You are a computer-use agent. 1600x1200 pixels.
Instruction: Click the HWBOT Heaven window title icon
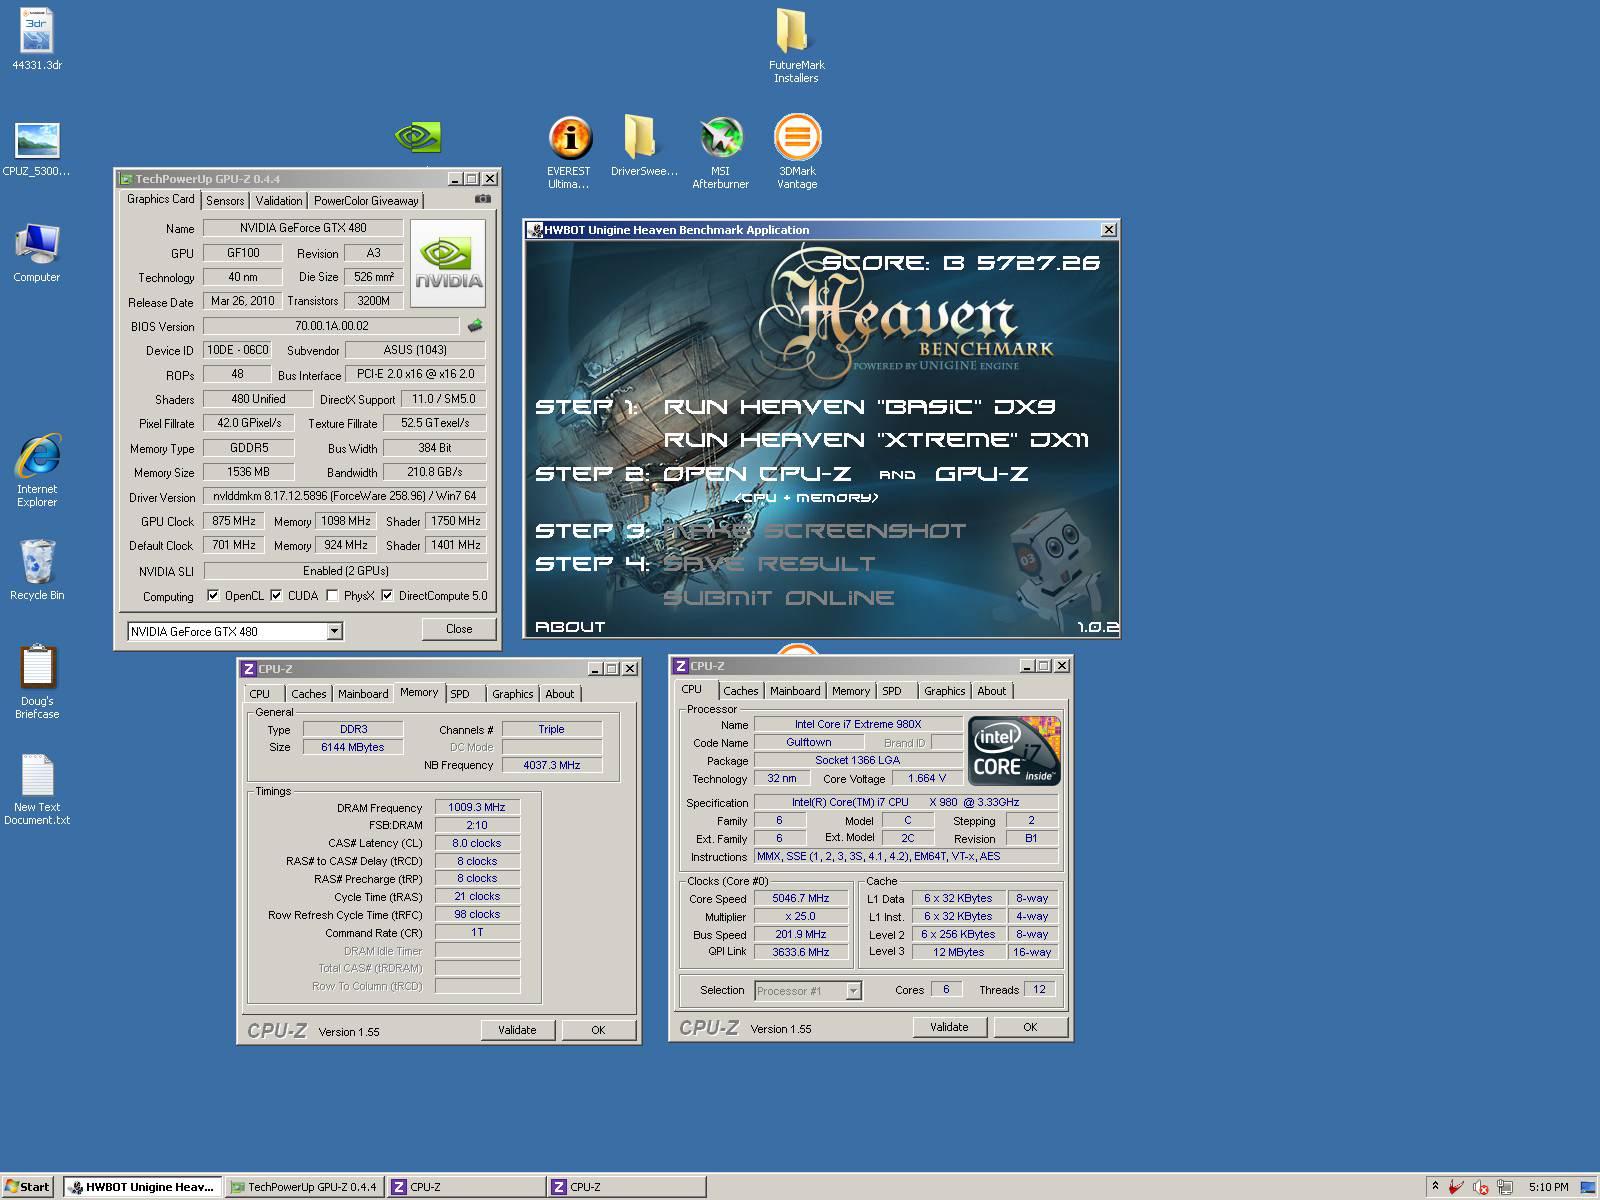tap(535, 230)
